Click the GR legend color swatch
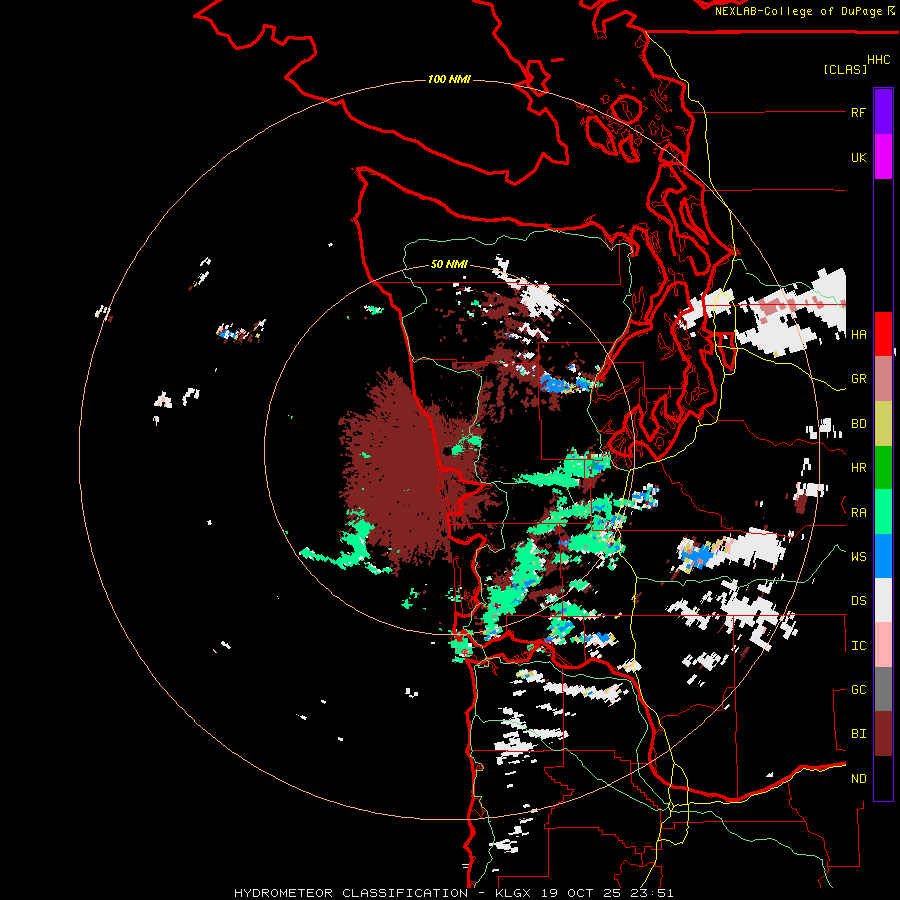This screenshot has width=900, height=900. coord(883,379)
